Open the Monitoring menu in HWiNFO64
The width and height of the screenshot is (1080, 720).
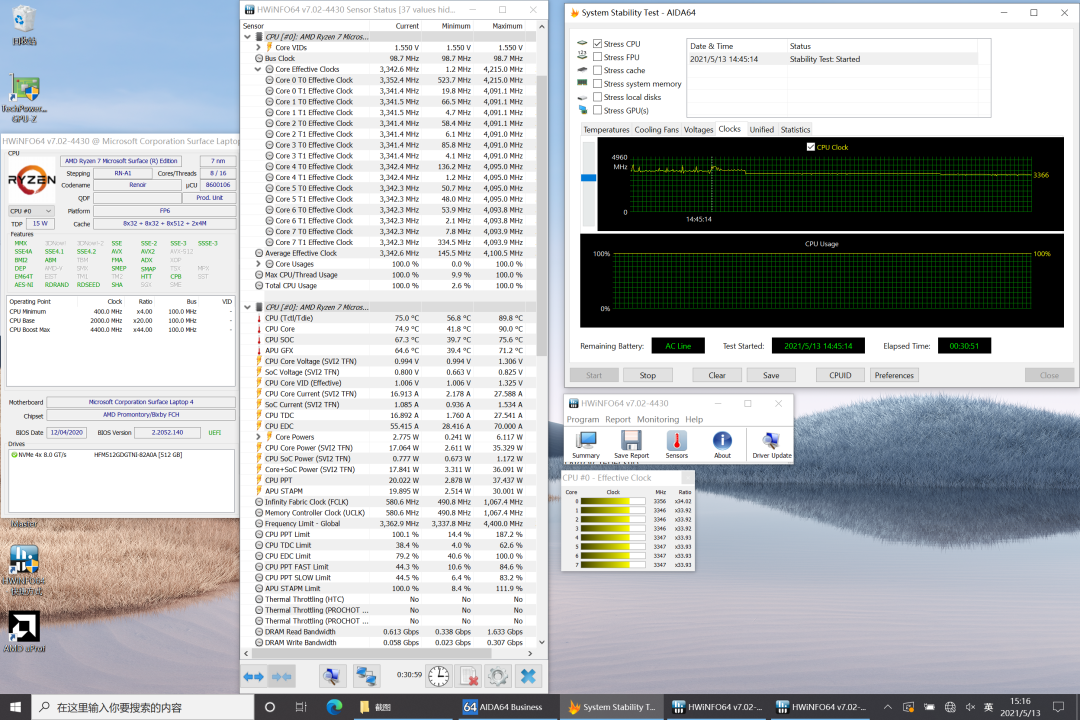(657, 419)
